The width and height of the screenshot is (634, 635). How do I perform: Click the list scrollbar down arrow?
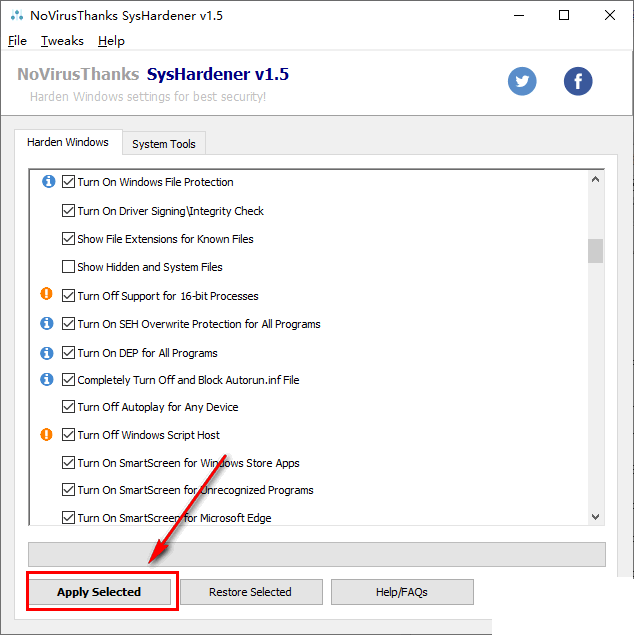pos(595,517)
